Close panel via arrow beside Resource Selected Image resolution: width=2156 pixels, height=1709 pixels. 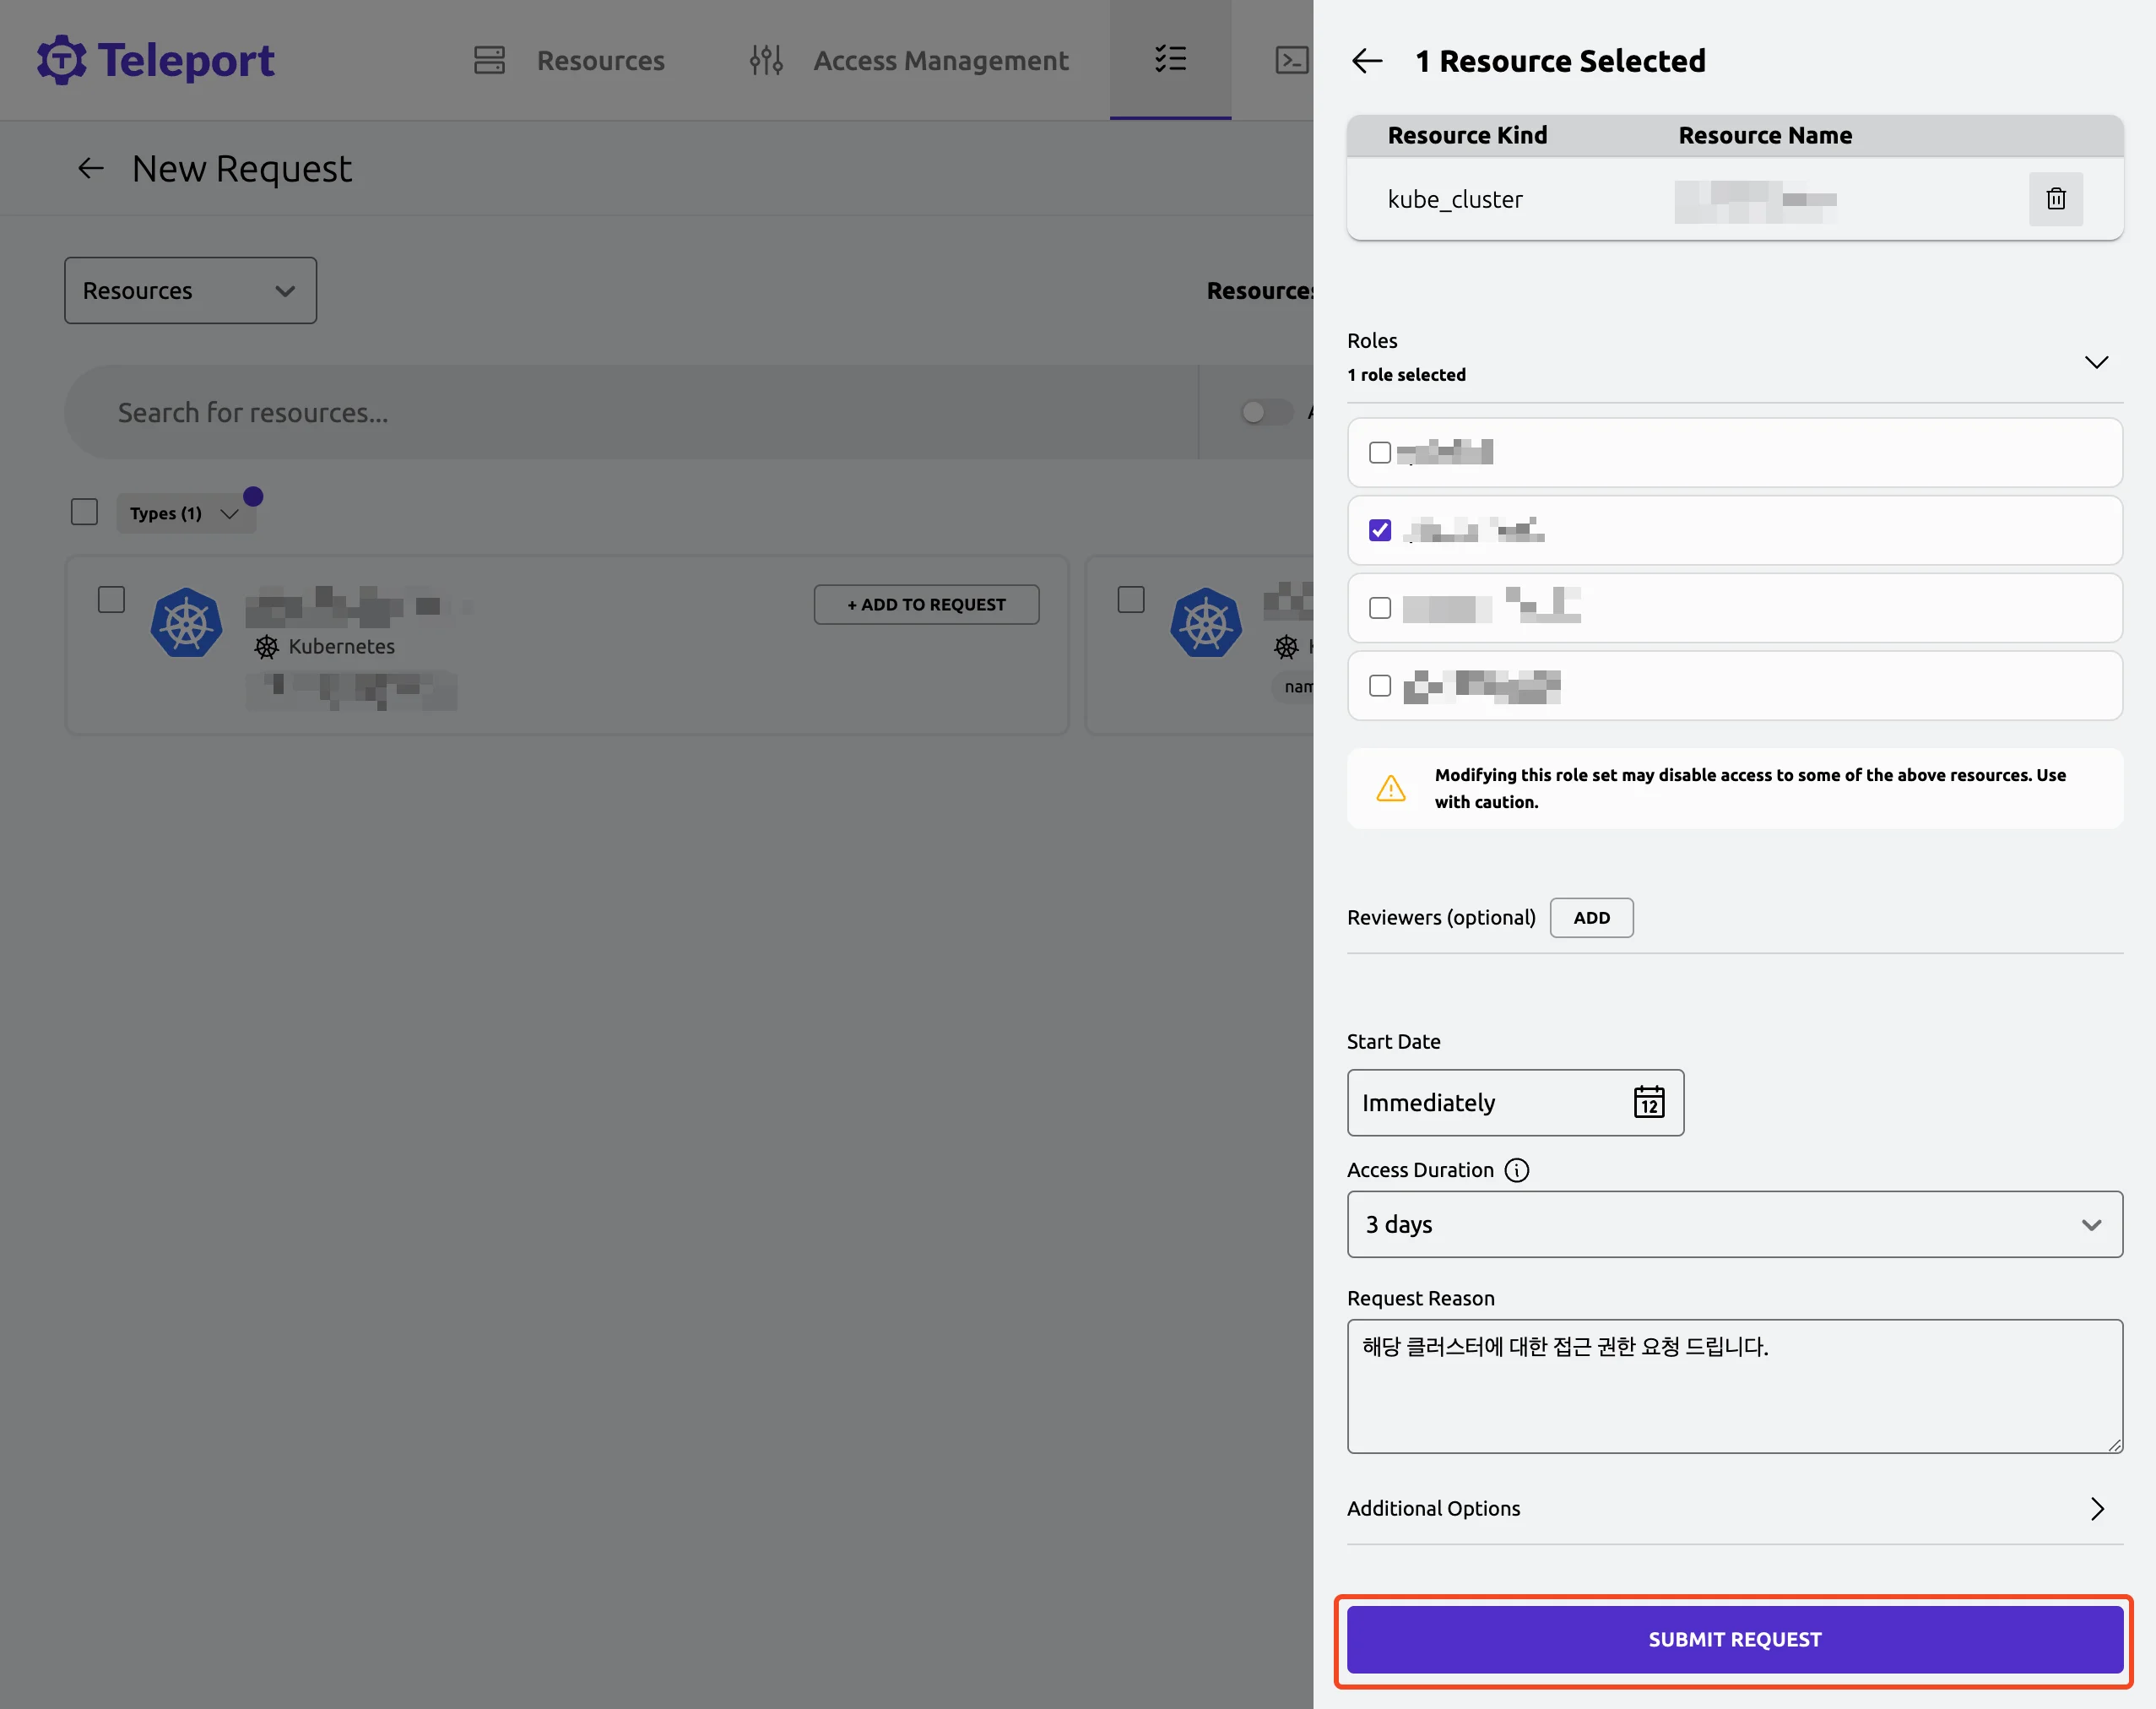[1367, 61]
